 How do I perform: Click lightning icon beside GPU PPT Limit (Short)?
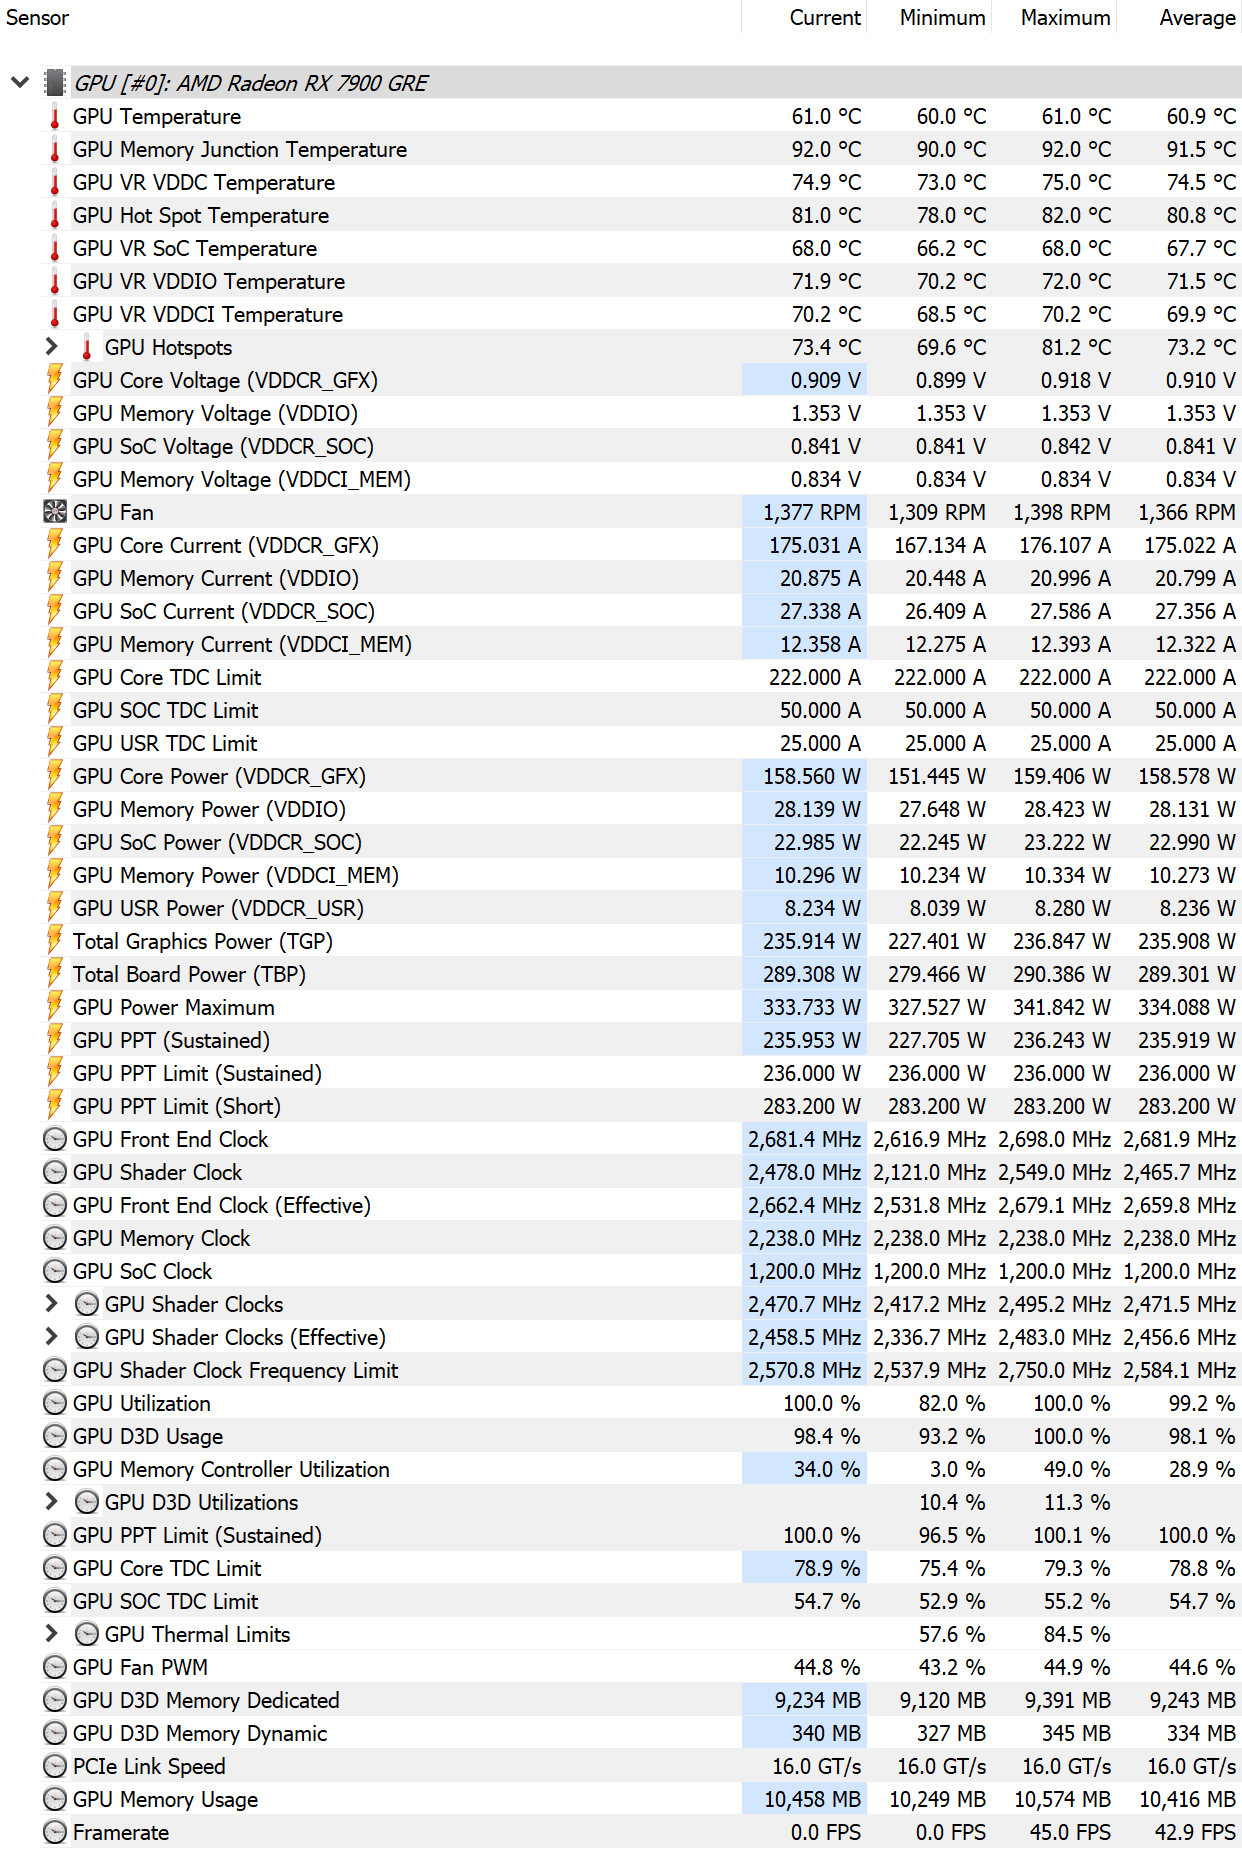[55, 1106]
